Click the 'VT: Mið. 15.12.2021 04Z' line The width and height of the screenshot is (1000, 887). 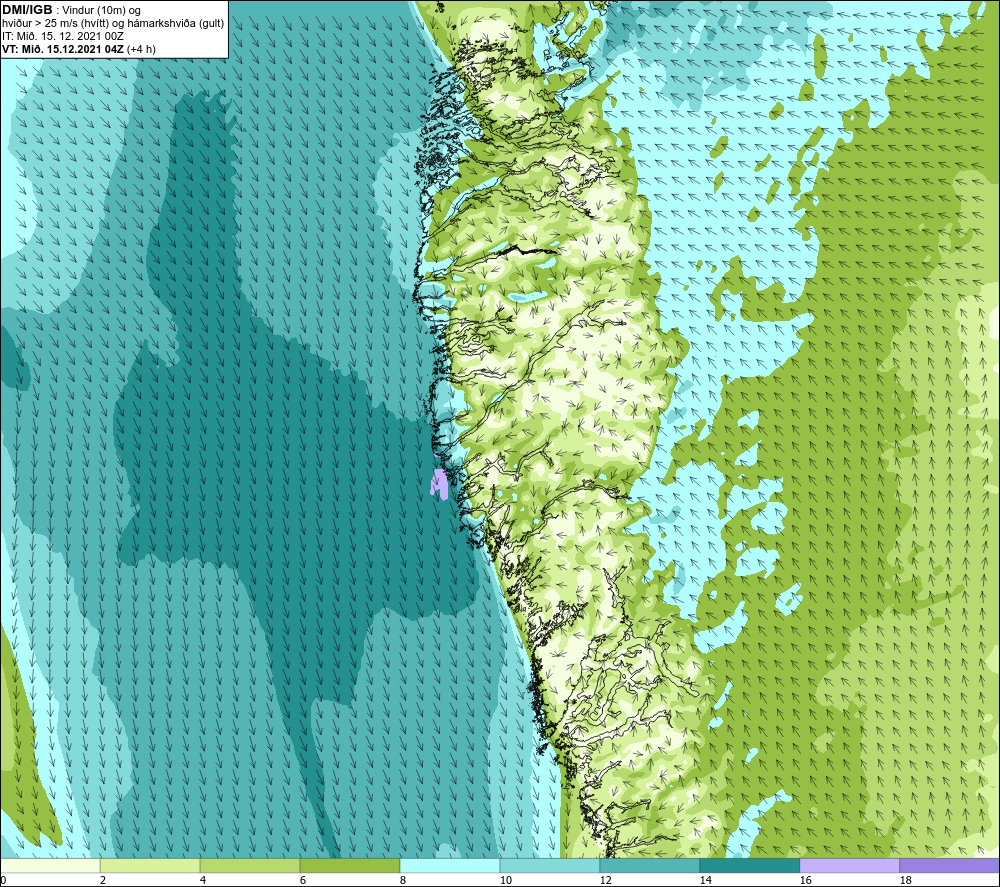[64, 49]
